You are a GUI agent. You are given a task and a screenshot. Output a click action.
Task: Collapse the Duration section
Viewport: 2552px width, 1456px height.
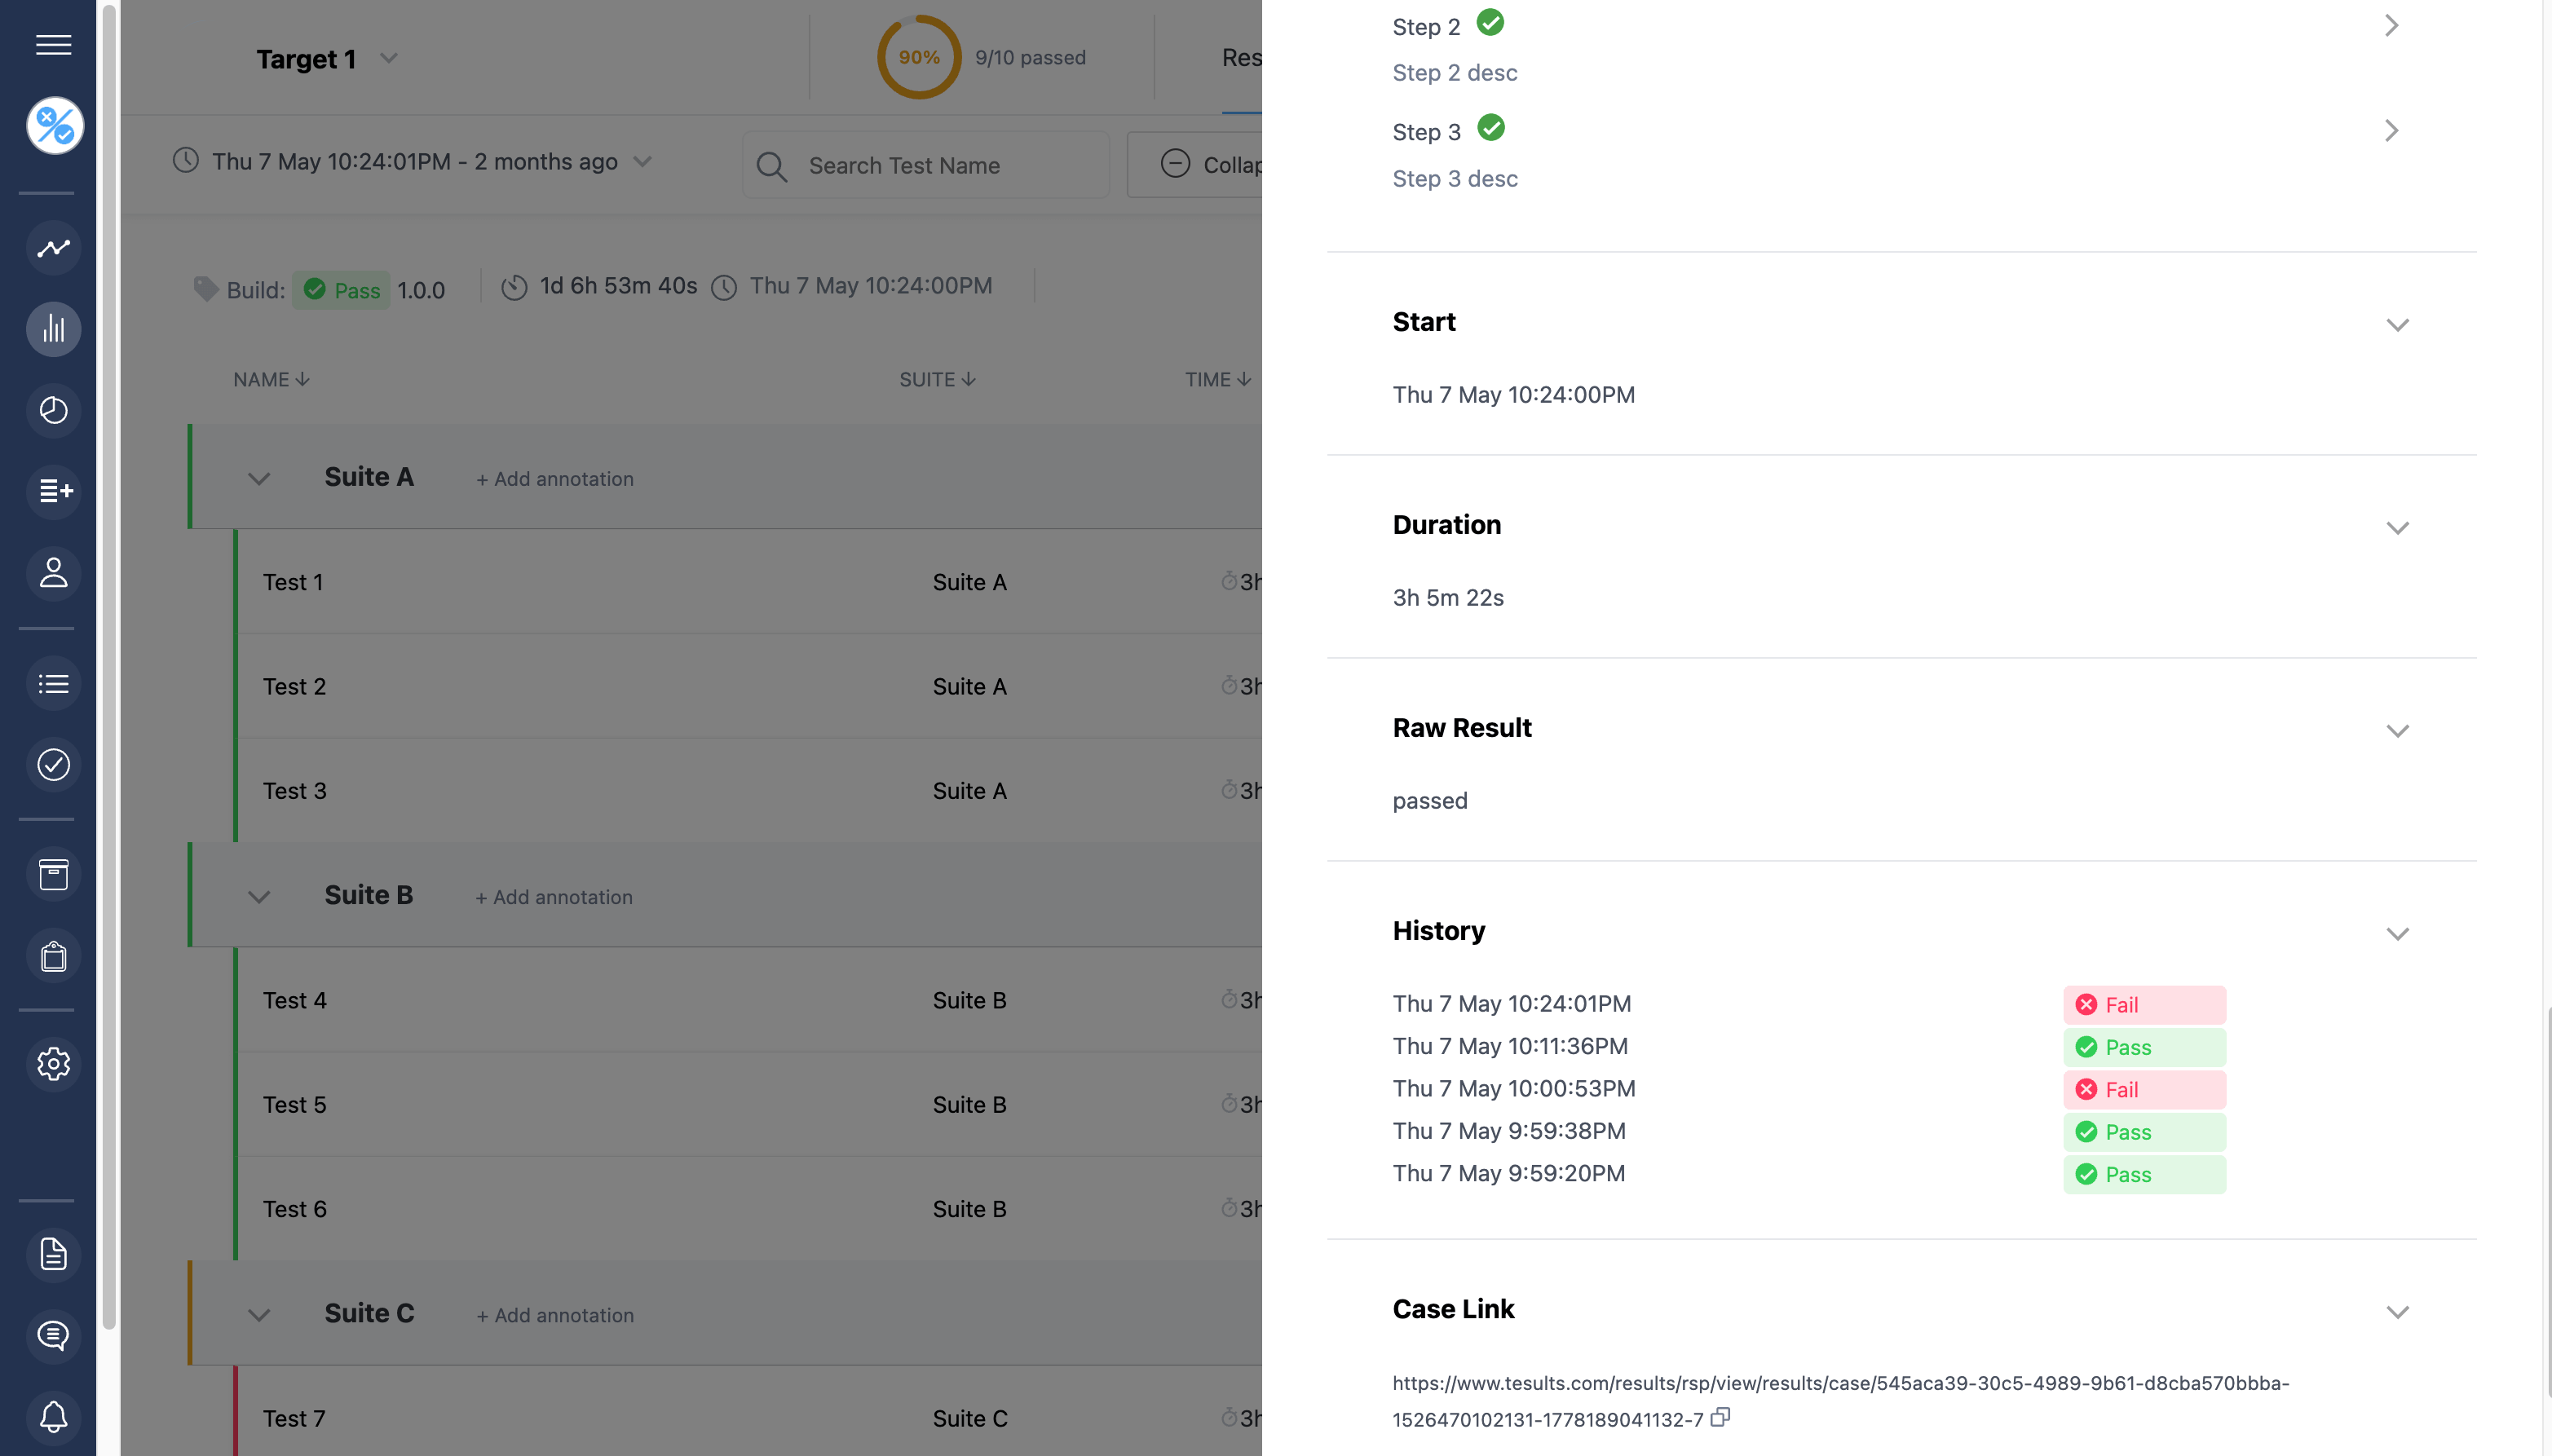pyautogui.click(x=2397, y=528)
